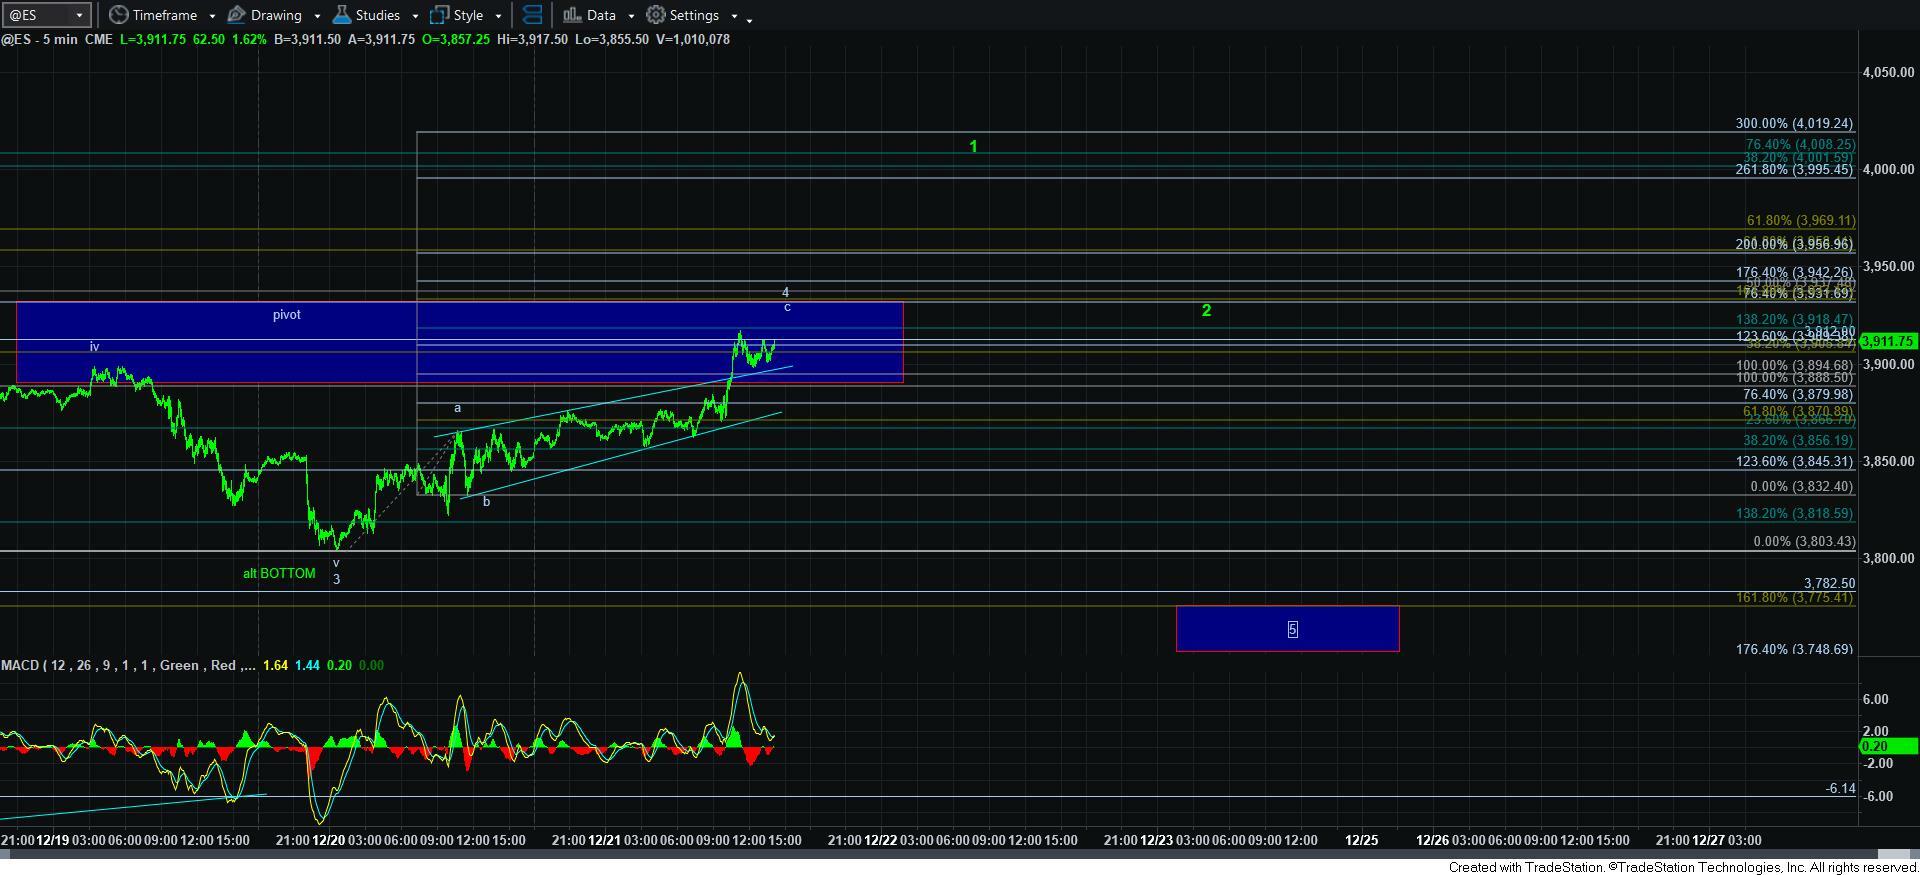Click the Drawing pencil icon
Viewport: 1920px width, 875px height.
(237, 15)
